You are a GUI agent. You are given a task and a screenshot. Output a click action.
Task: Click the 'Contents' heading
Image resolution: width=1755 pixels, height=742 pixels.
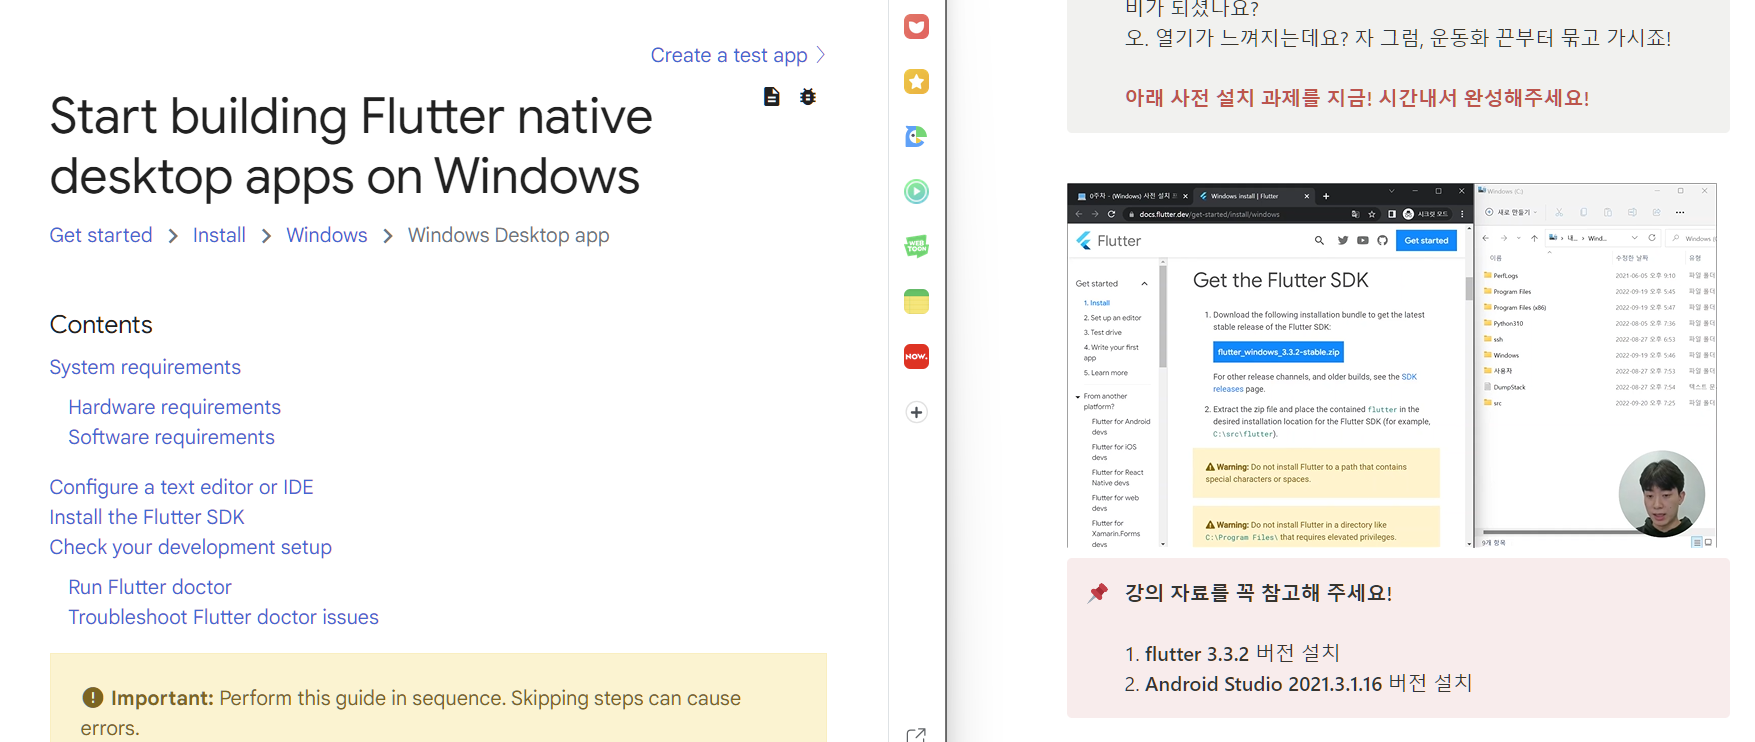click(101, 325)
